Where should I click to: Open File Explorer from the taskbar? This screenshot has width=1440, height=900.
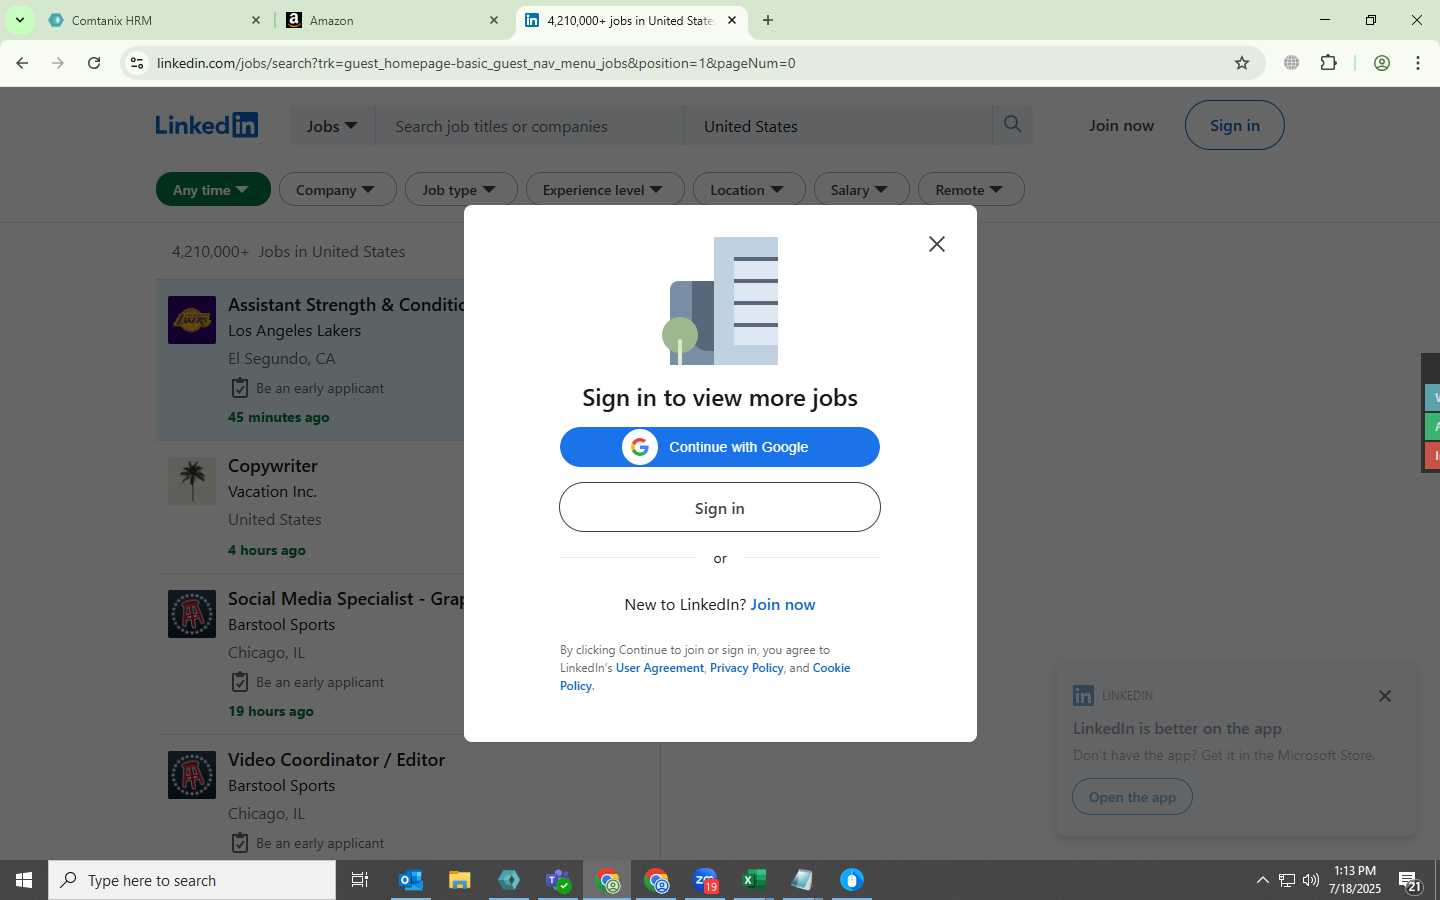coord(460,880)
